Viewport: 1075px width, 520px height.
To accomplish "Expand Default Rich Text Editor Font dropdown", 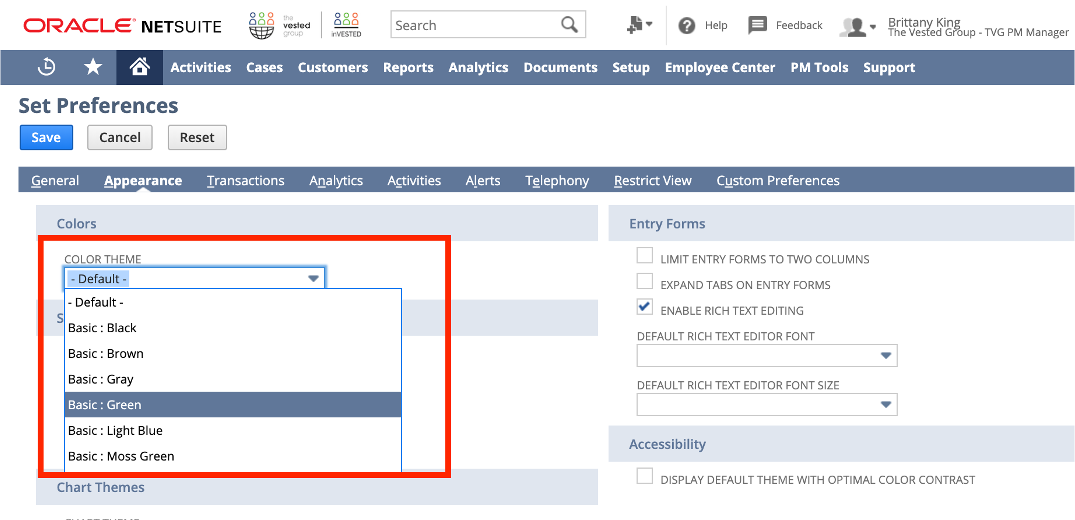I will (x=885, y=356).
